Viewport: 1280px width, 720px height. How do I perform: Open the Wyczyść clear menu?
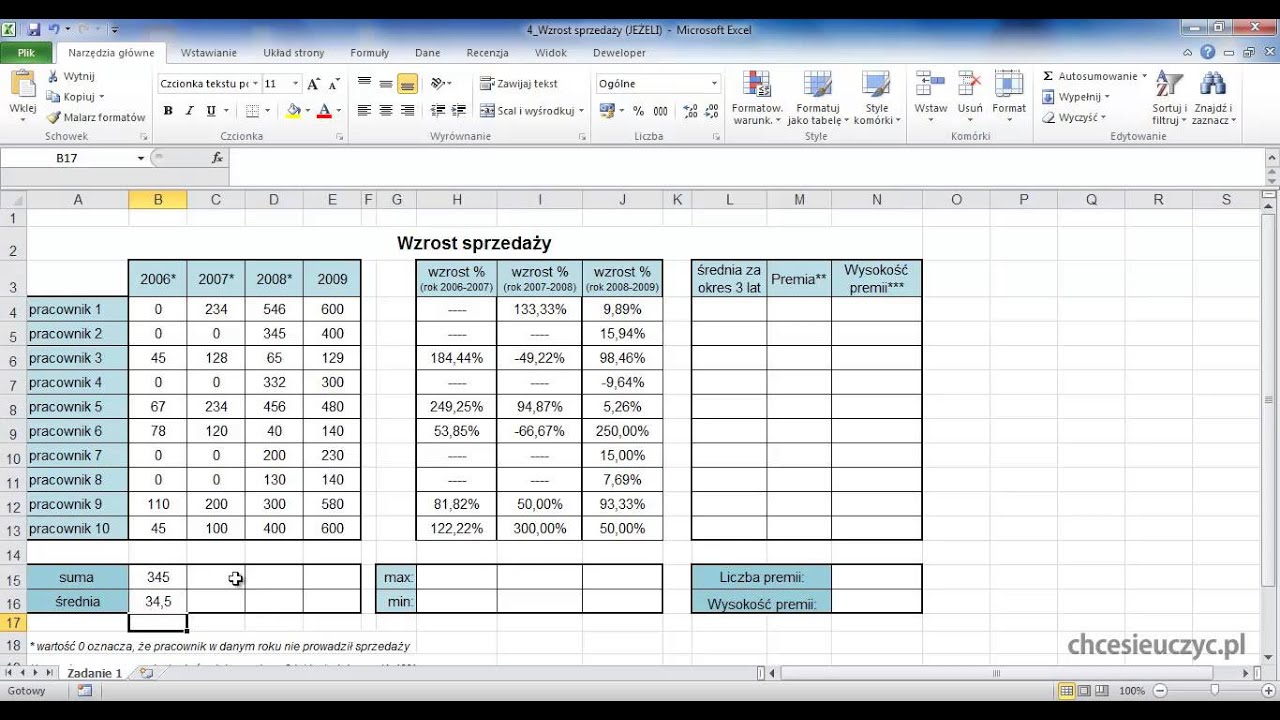pyautogui.click(x=1073, y=117)
